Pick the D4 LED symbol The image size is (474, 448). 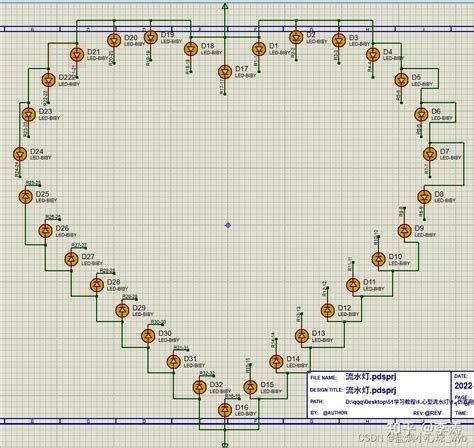(373, 55)
